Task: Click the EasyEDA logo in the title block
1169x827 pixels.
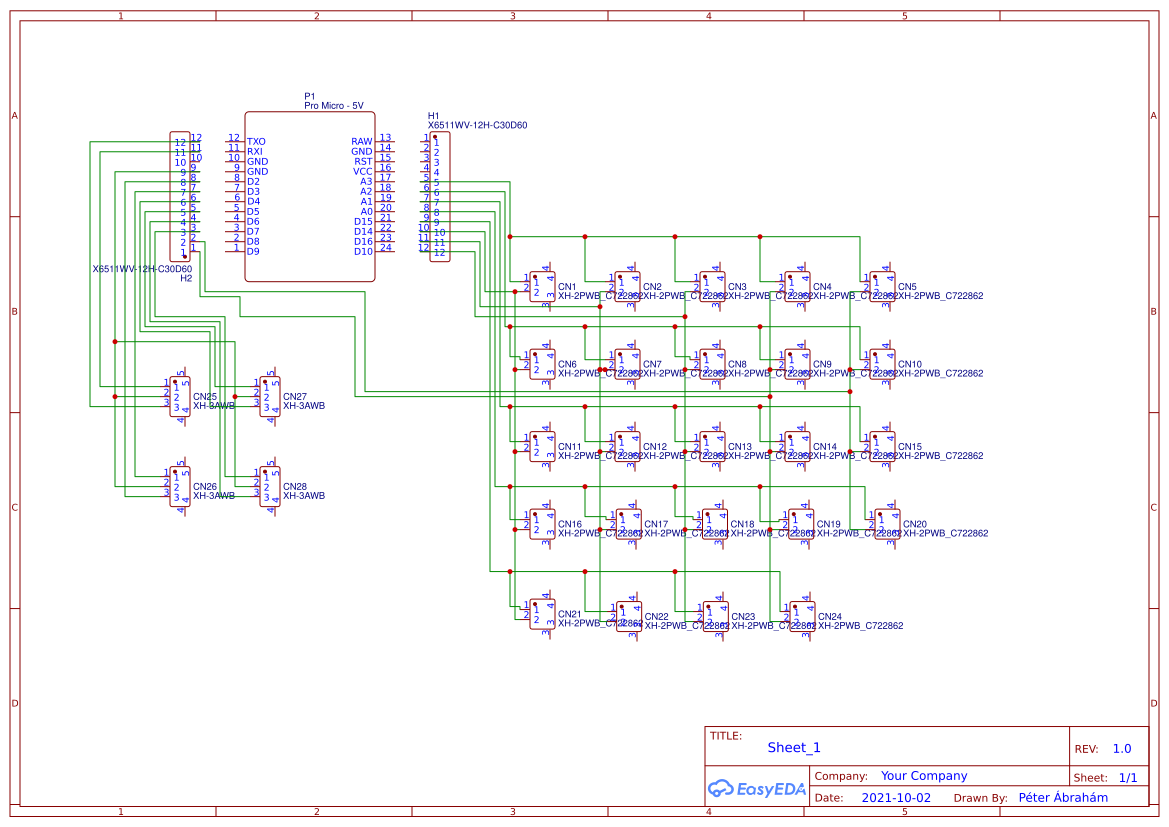Action: (x=757, y=790)
